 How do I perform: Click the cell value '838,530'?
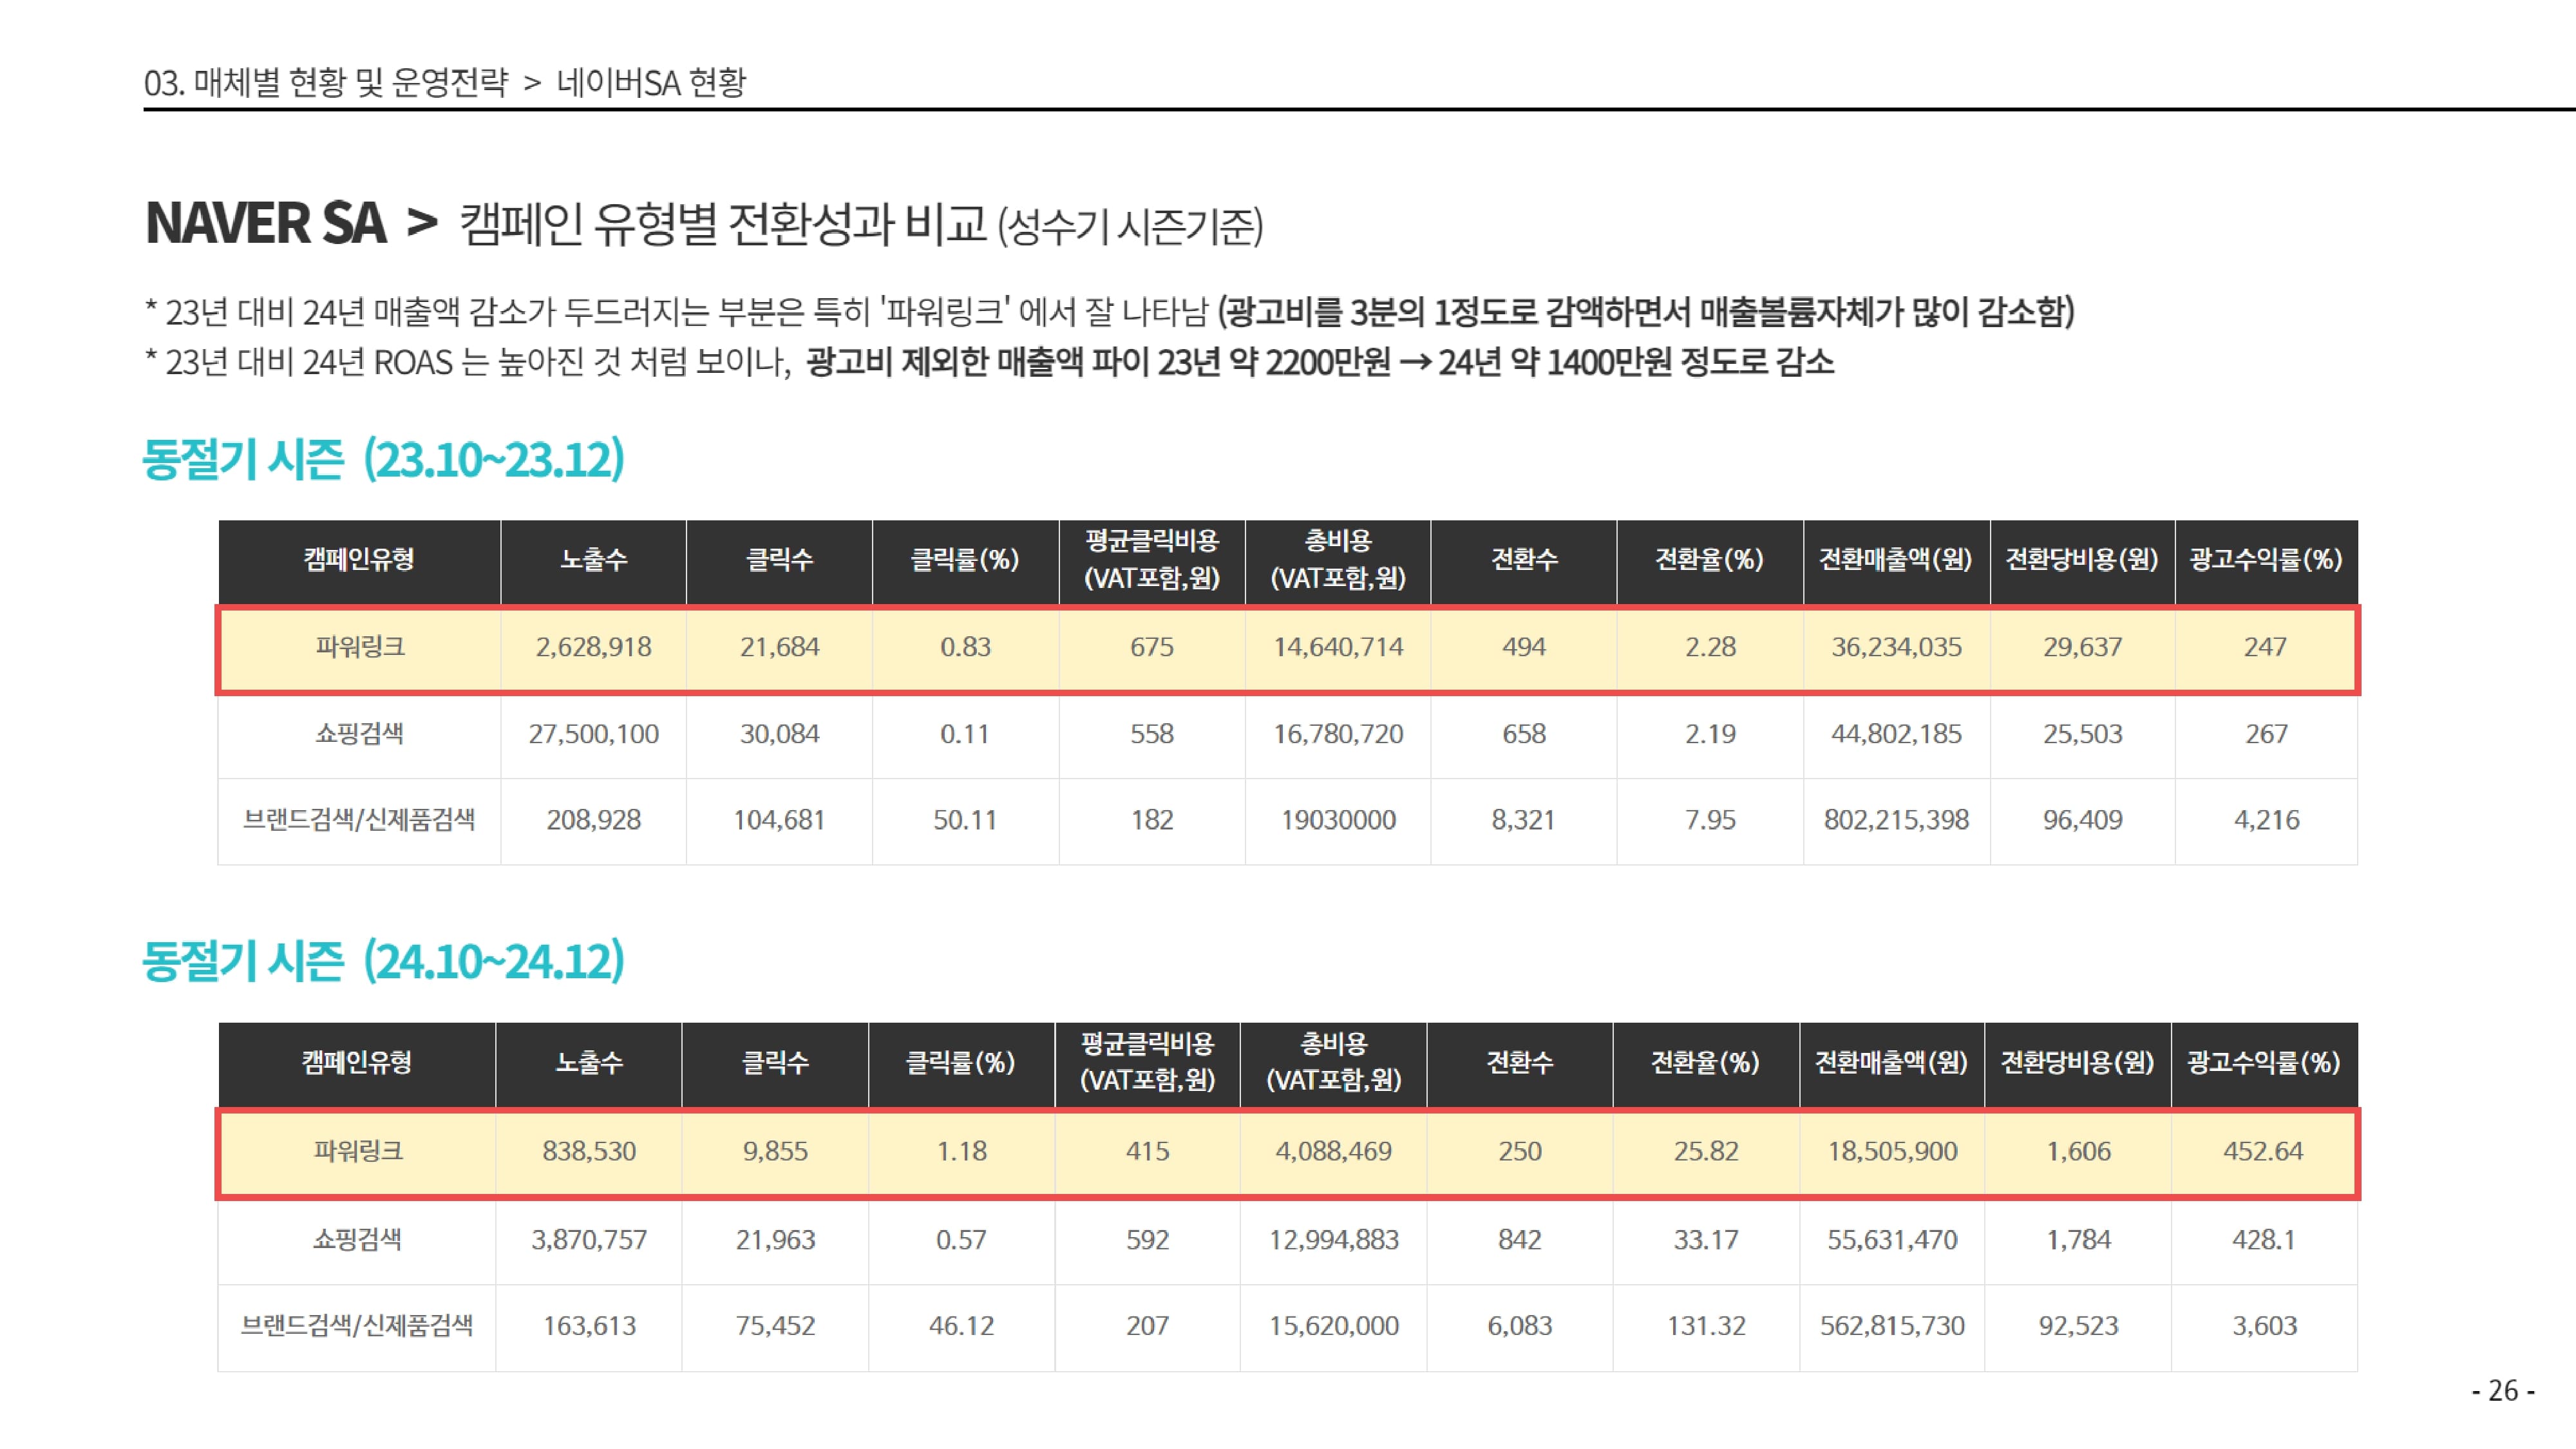[589, 1151]
